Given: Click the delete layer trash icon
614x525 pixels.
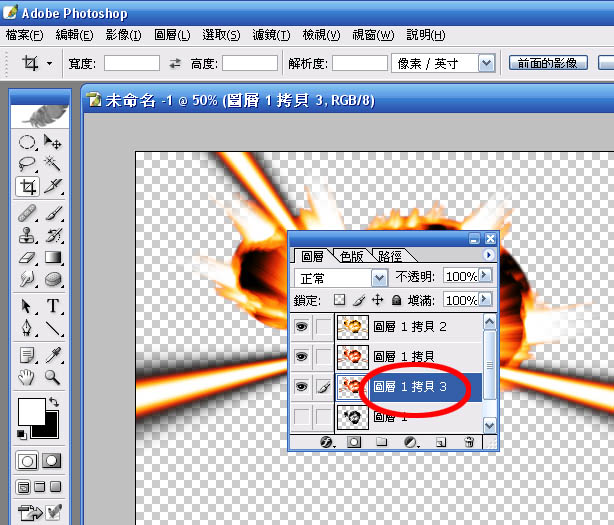Looking at the screenshot, I should click(468, 441).
